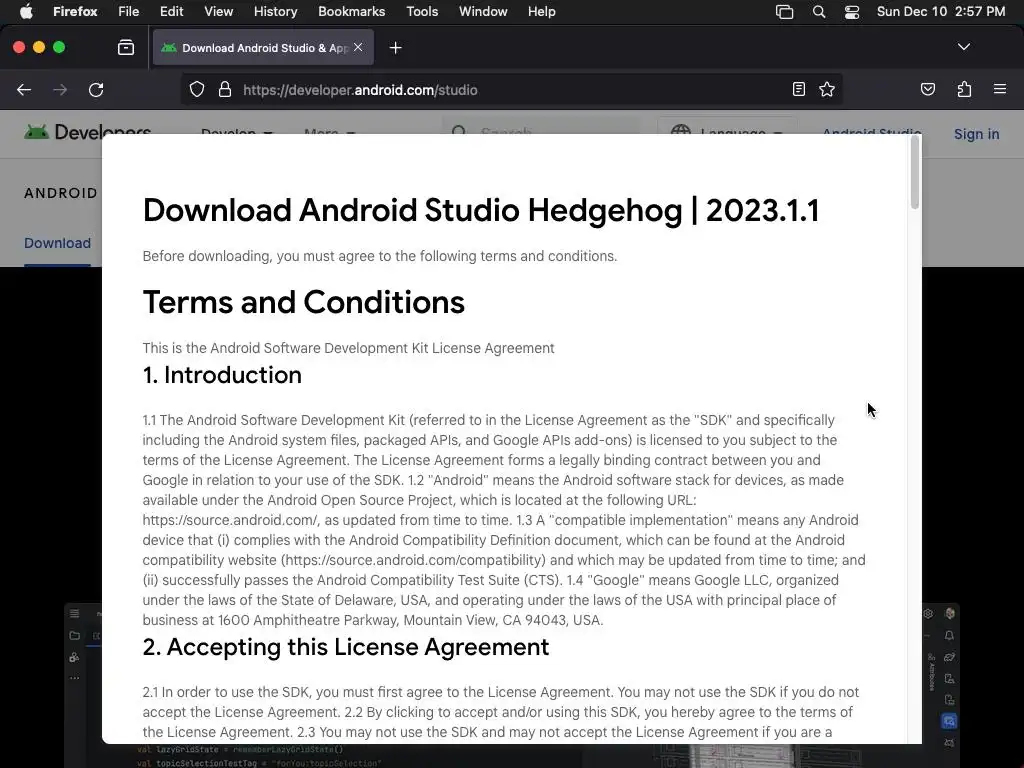This screenshot has width=1024, height=768.
Task: Open the Firefox View icon in the tab bar
Action: click(126, 47)
